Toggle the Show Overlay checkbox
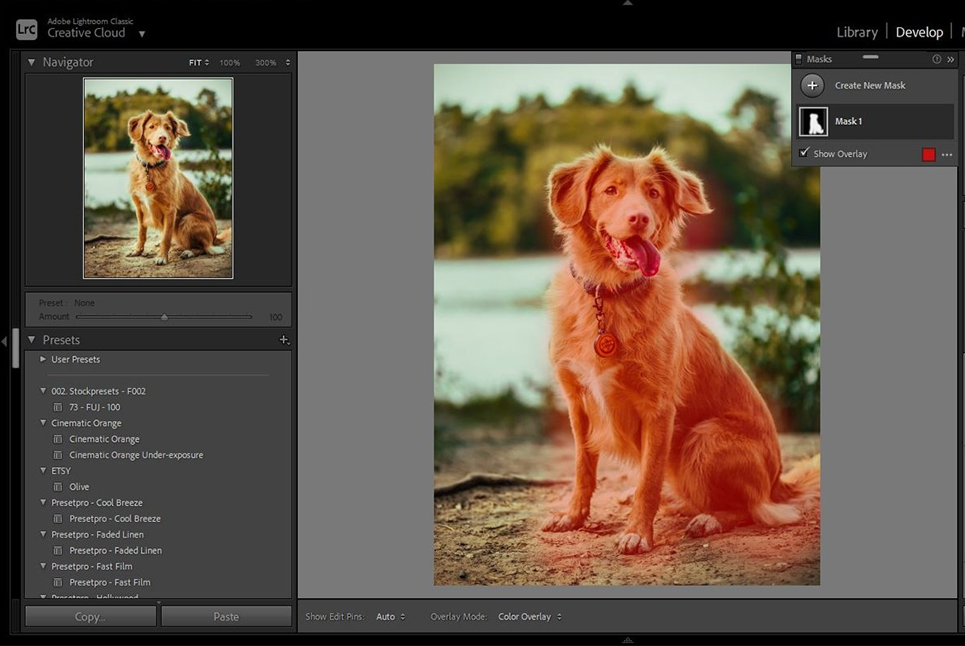965x646 pixels. pyautogui.click(x=804, y=153)
